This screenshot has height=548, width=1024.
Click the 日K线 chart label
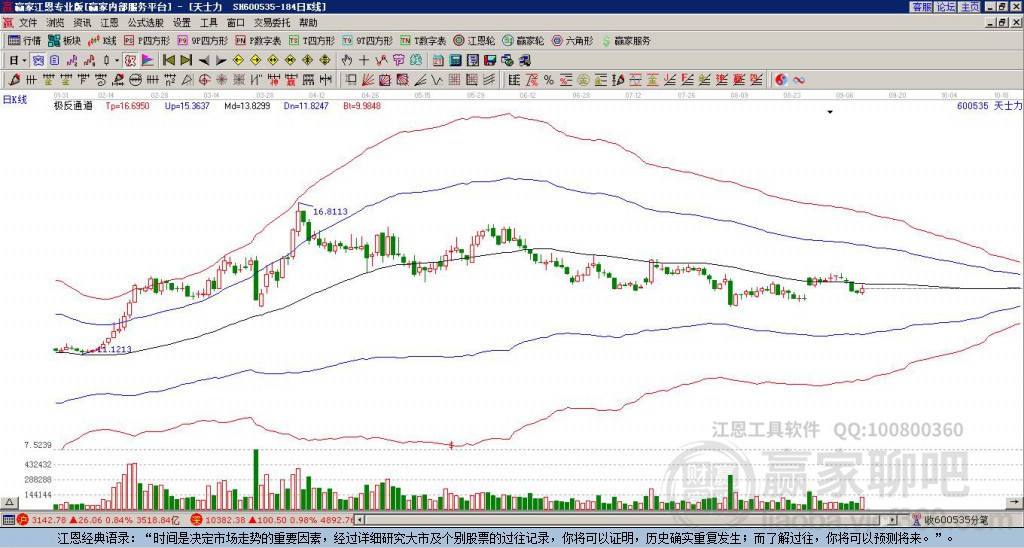(14, 100)
